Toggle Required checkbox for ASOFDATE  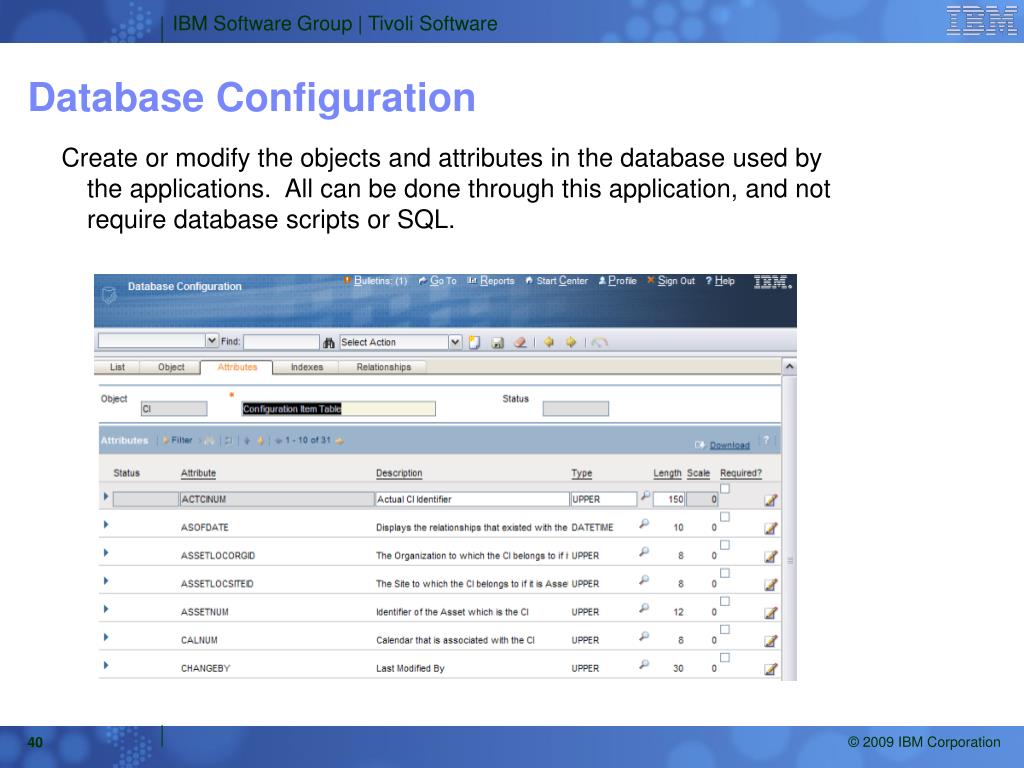click(x=725, y=517)
